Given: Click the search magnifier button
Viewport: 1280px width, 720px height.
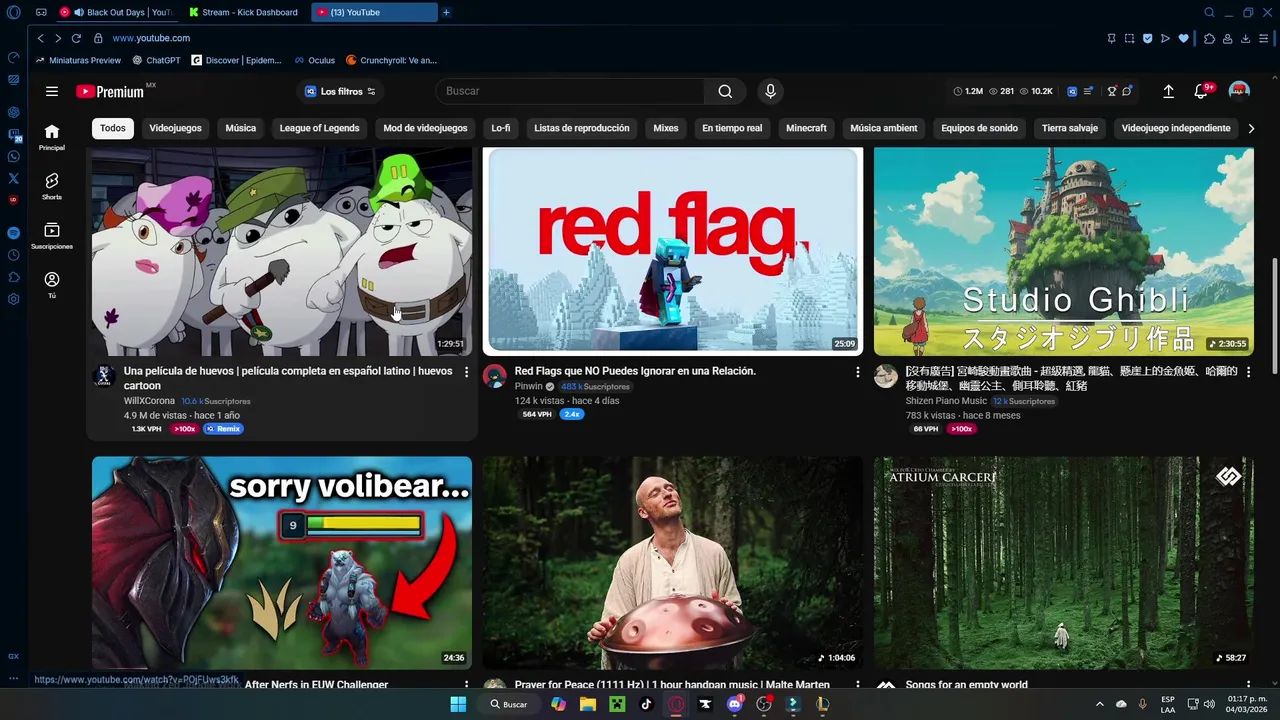Looking at the screenshot, I should (x=725, y=91).
